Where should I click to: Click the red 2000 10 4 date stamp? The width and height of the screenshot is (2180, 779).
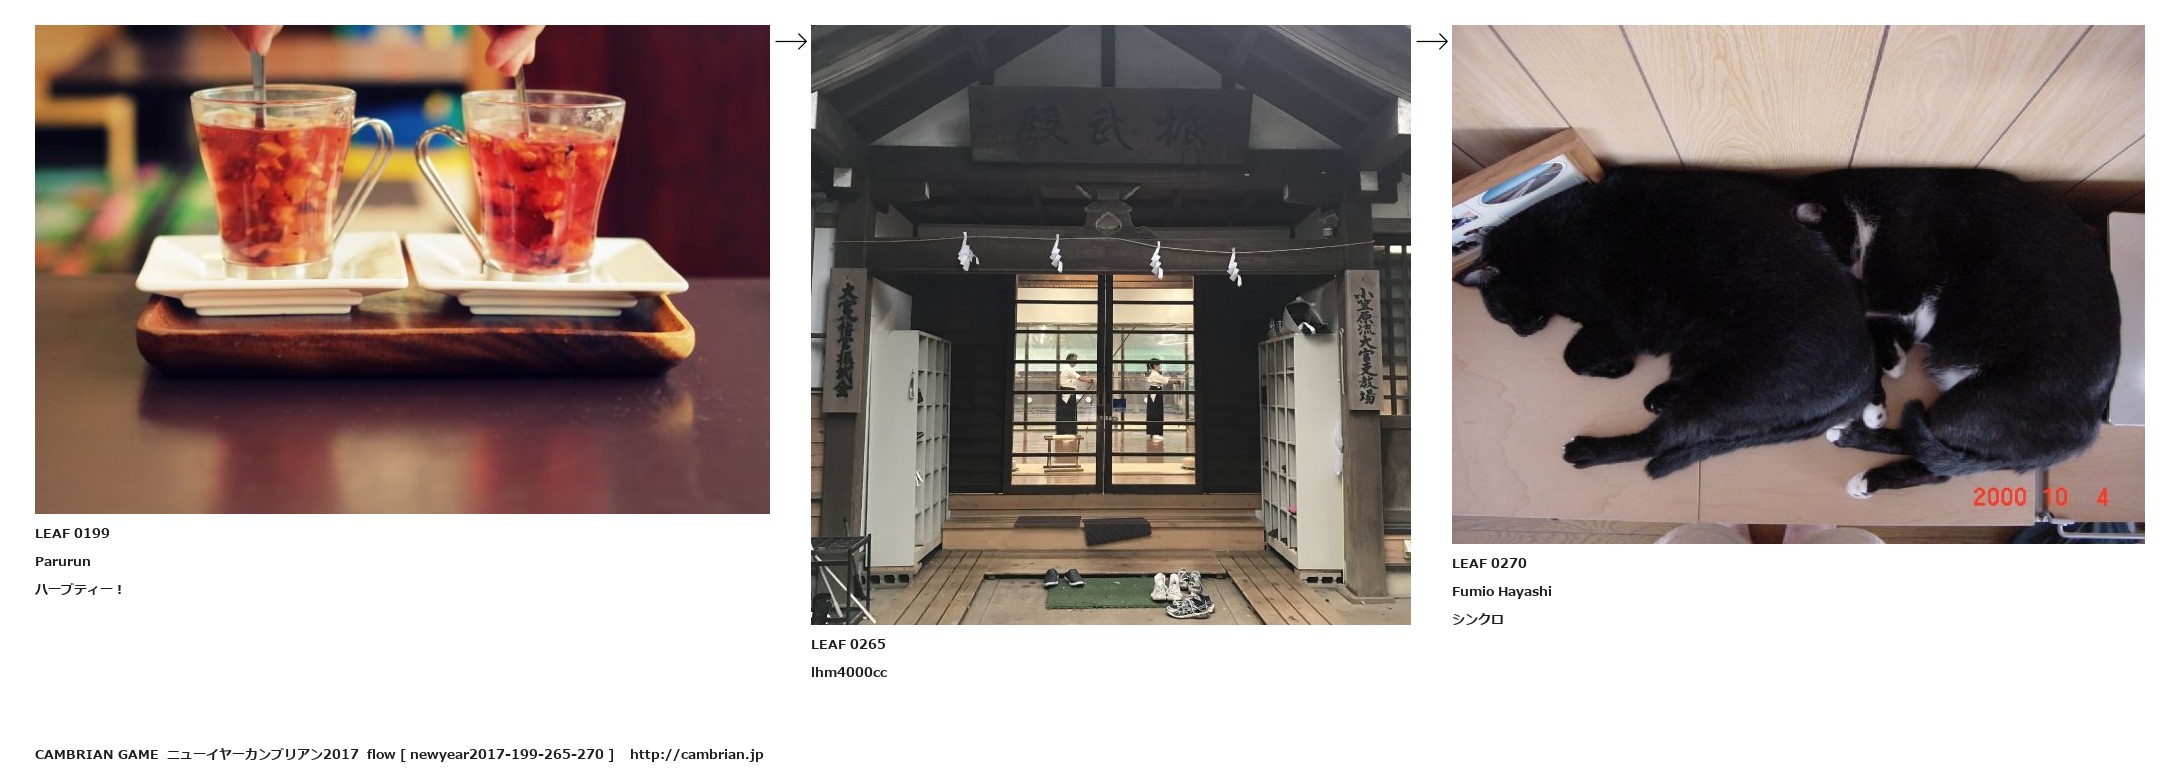click(2041, 497)
